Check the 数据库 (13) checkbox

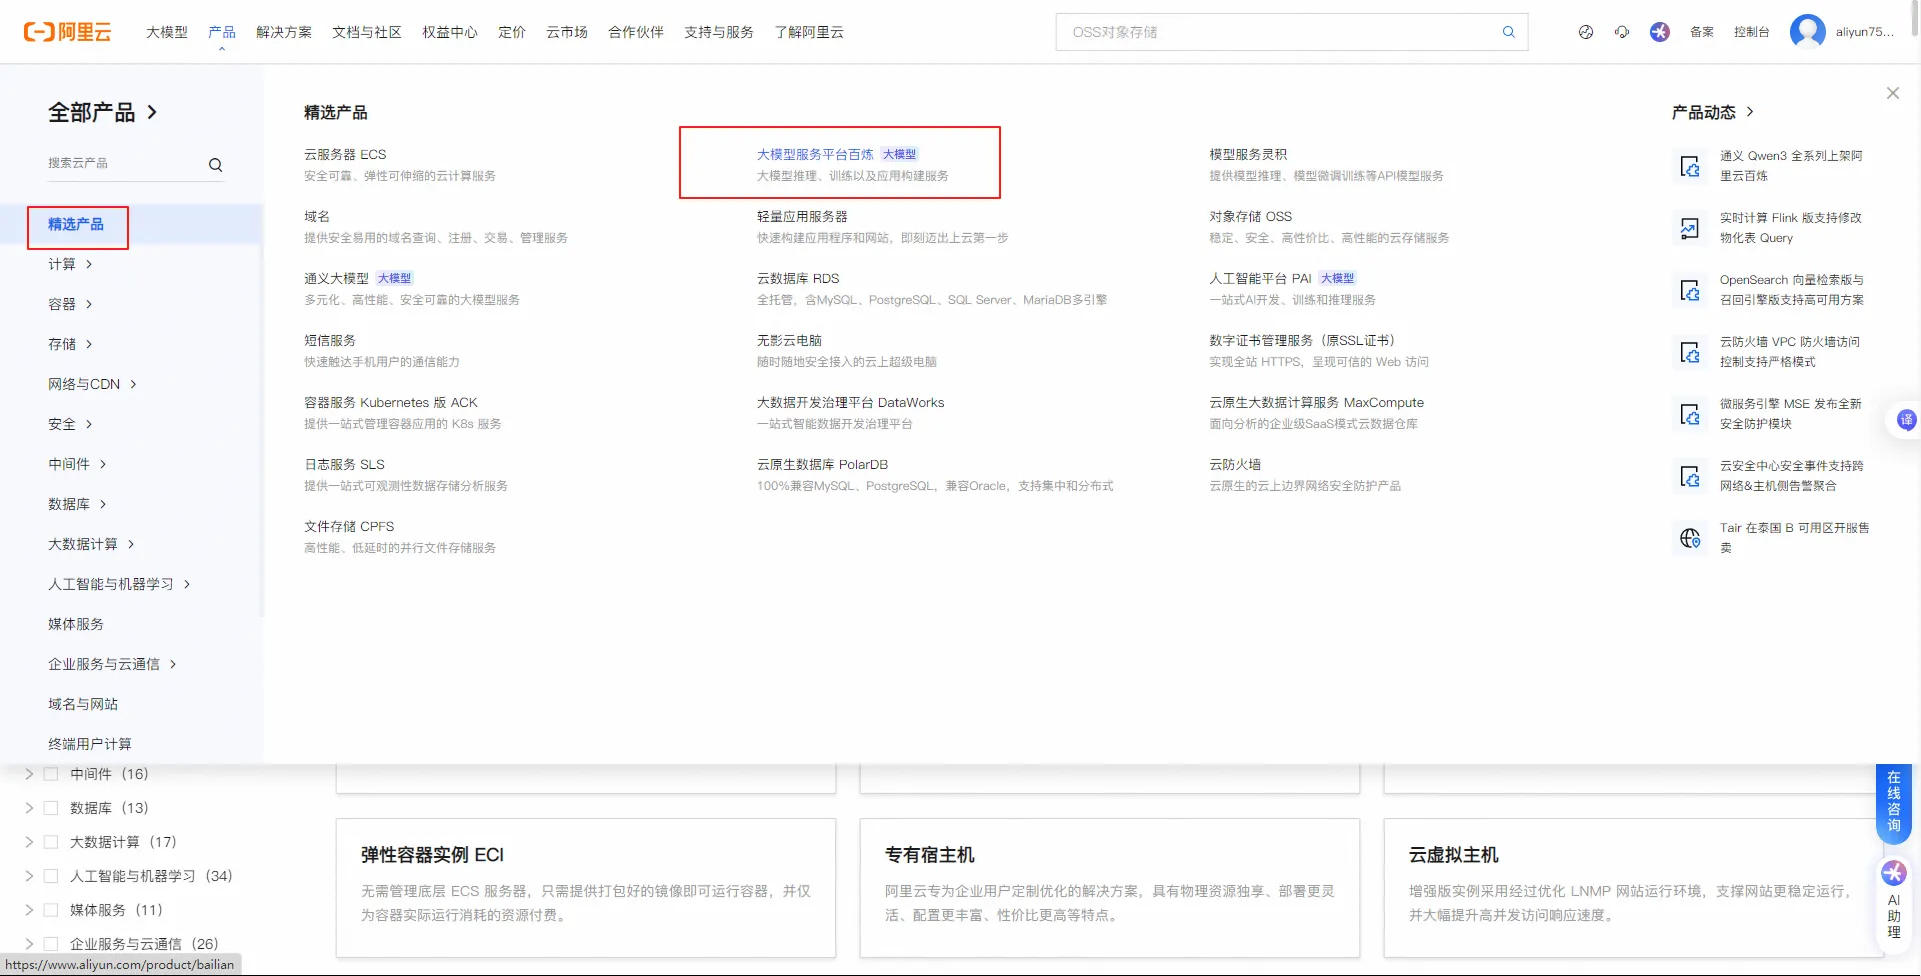(x=51, y=808)
